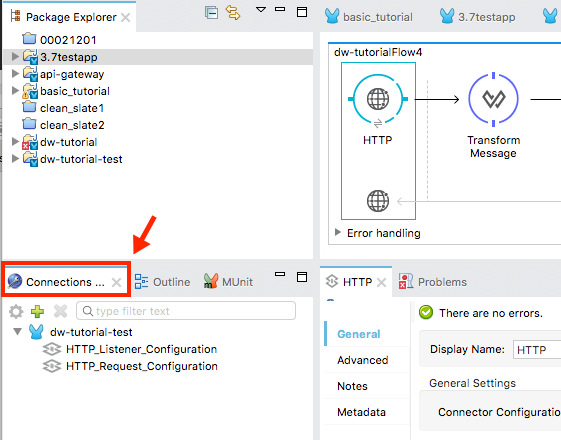This screenshot has height=440, width=561.
Task: Click the dw-tutorialFlow4 flow title
Action: (378, 52)
